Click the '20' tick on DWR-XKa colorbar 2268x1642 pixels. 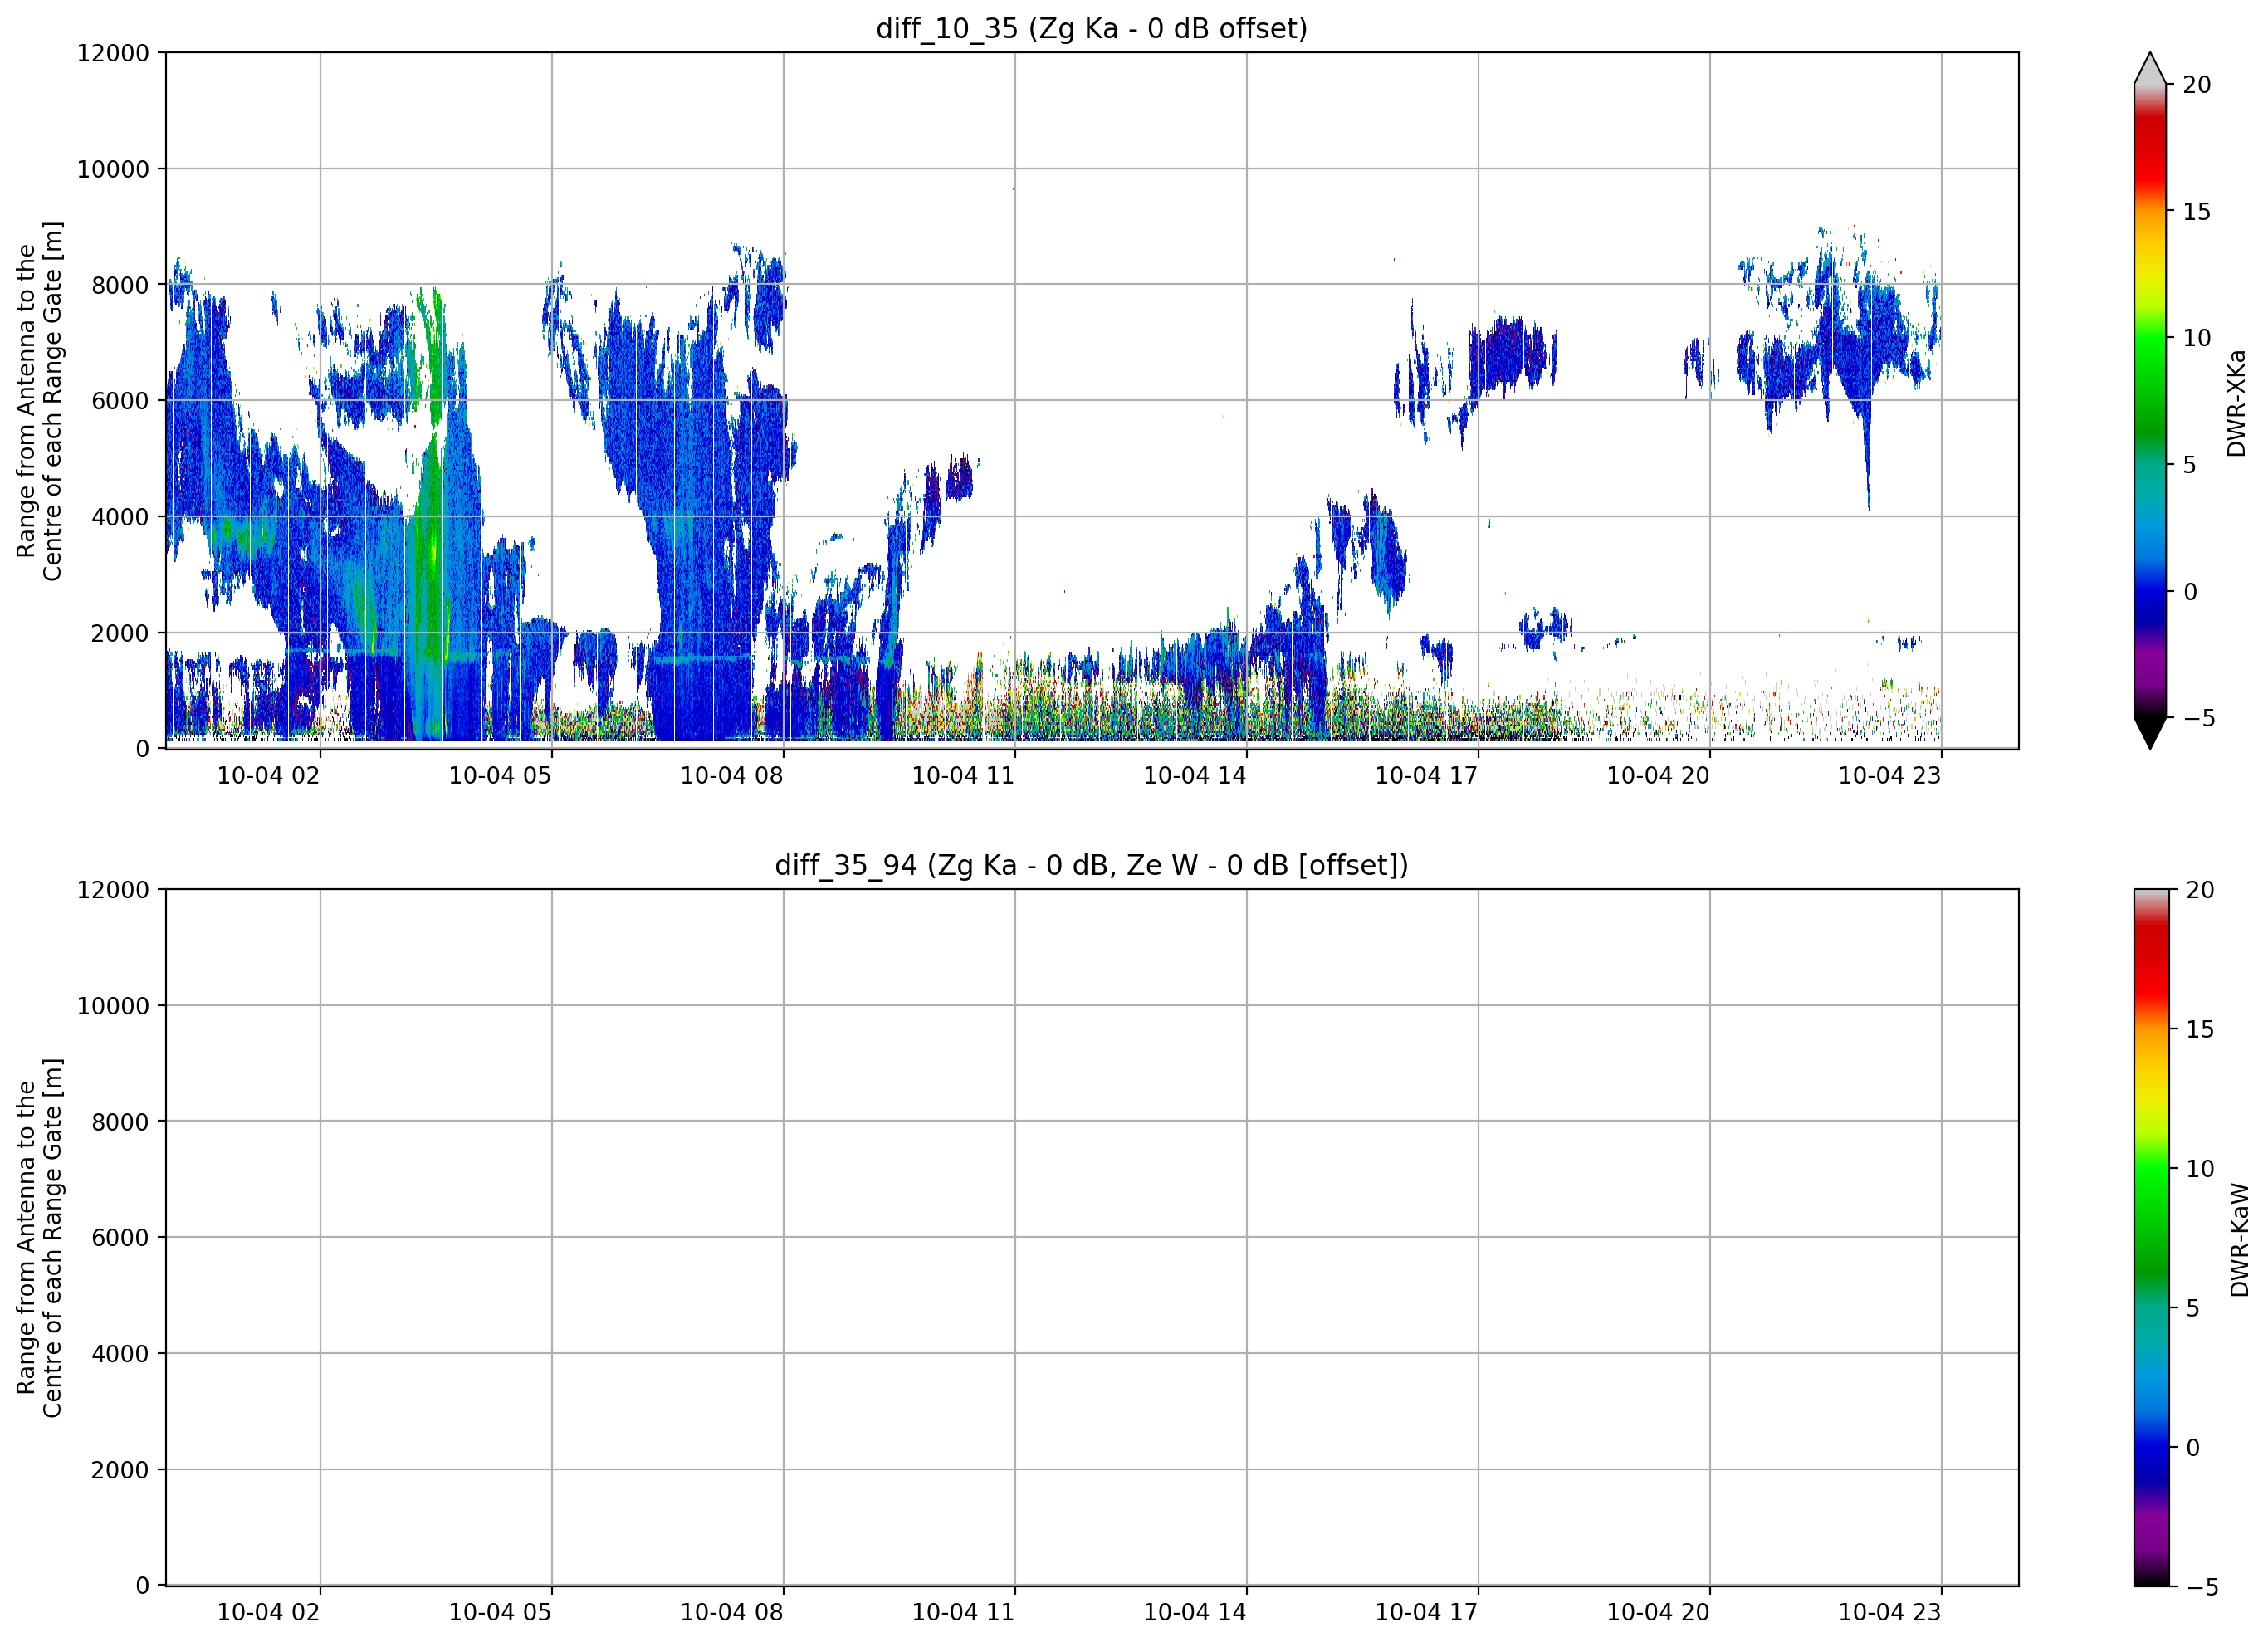[x=2197, y=85]
